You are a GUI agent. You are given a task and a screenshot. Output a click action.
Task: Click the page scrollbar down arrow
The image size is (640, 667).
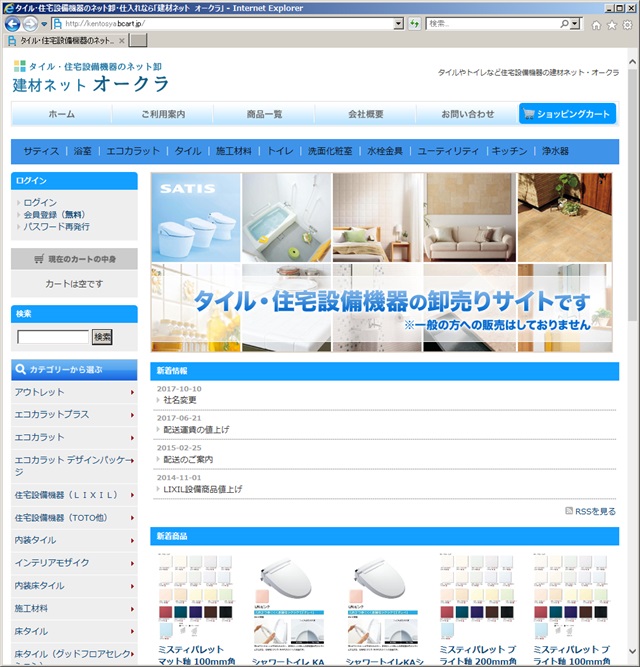pyautogui.click(x=632, y=651)
